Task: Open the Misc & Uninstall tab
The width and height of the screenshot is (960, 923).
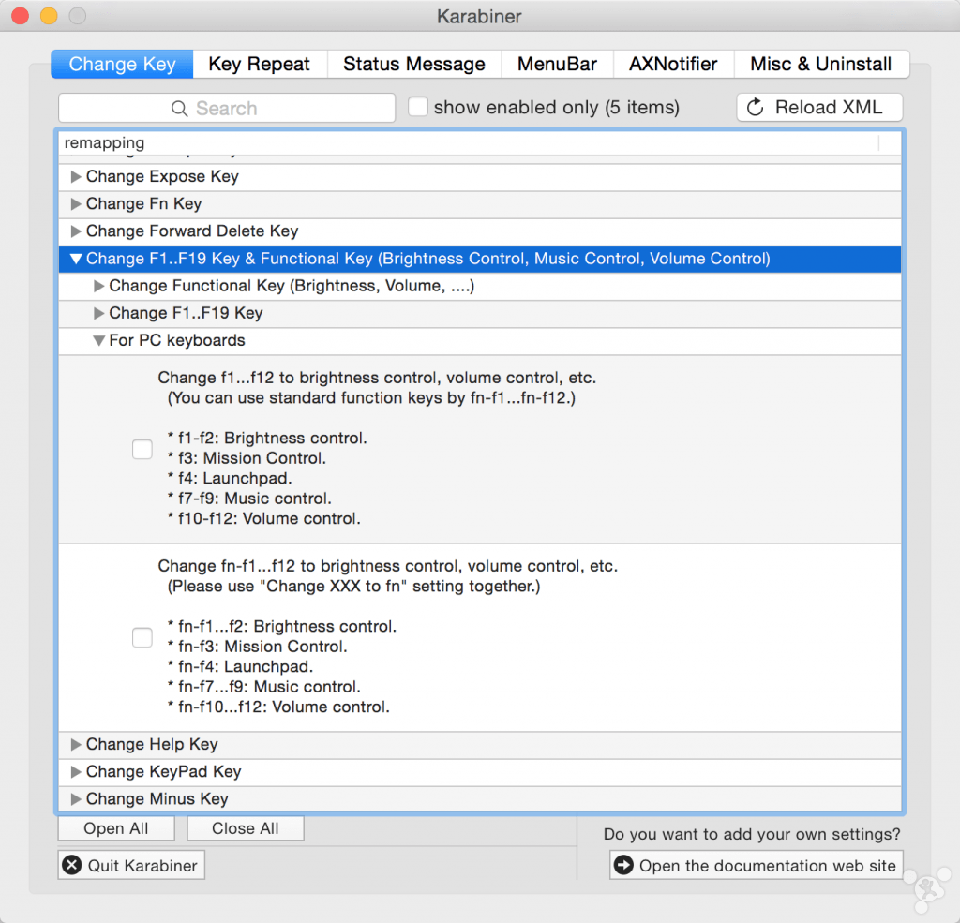Action: click(x=820, y=64)
